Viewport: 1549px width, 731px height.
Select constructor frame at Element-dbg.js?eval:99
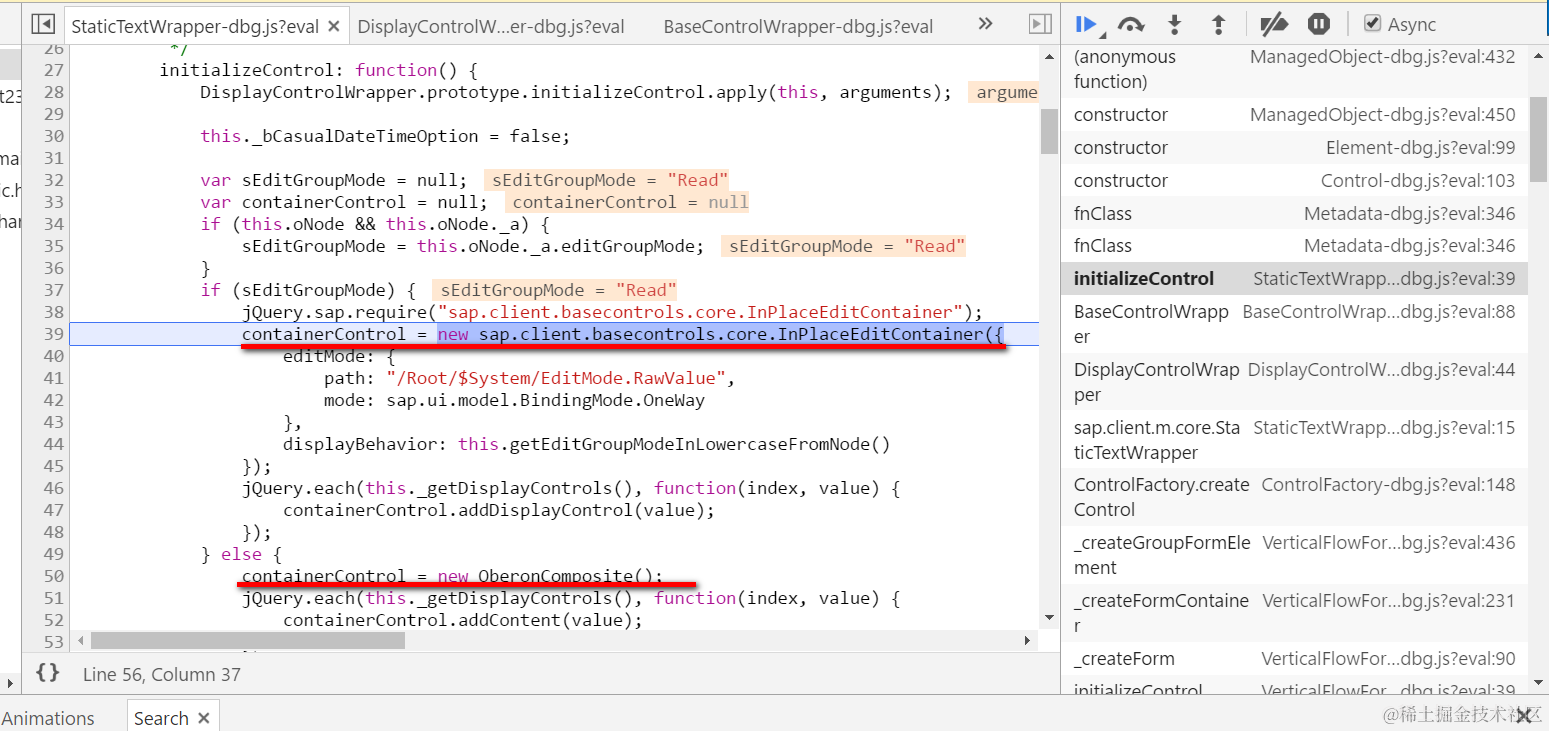[x=1294, y=148]
